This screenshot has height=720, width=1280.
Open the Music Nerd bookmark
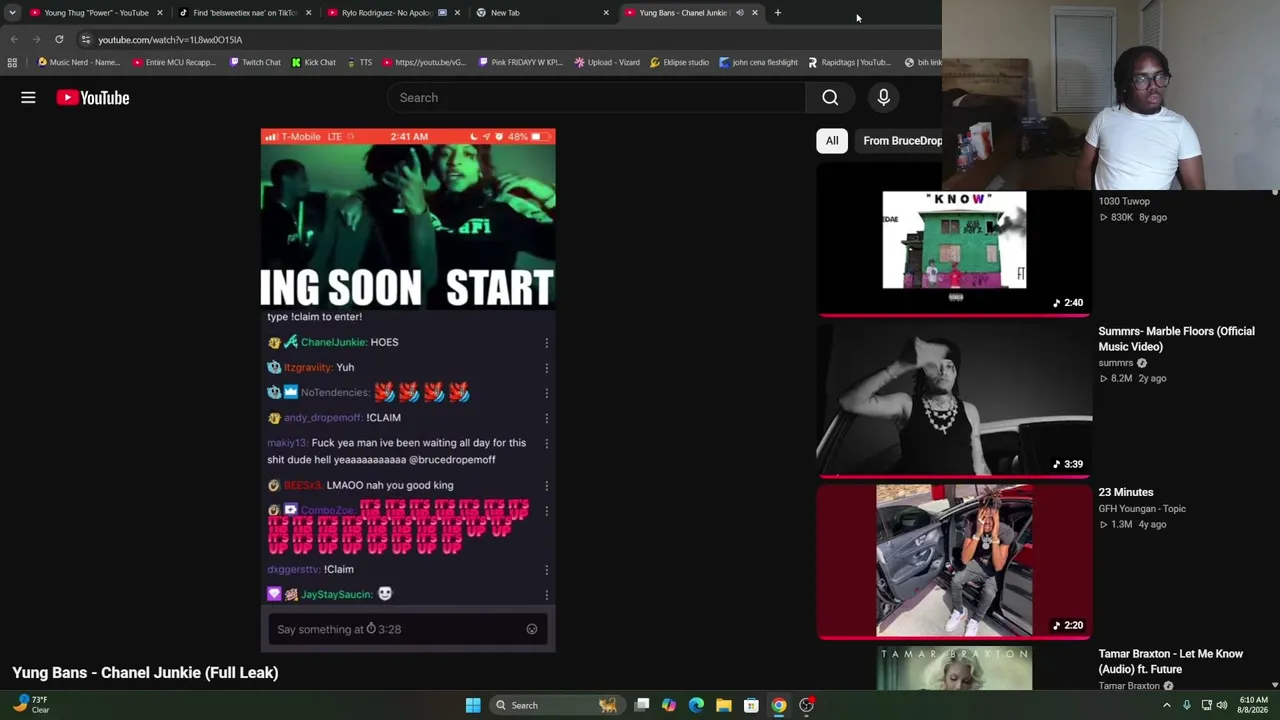(78, 62)
